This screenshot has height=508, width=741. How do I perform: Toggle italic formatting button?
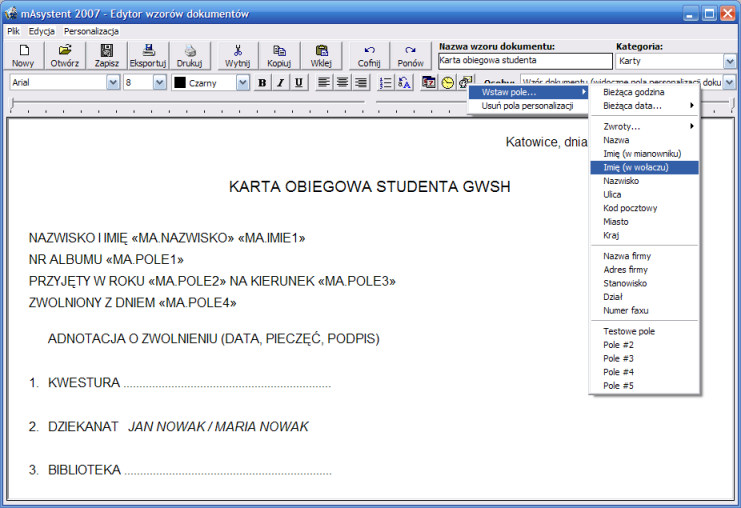[280, 83]
